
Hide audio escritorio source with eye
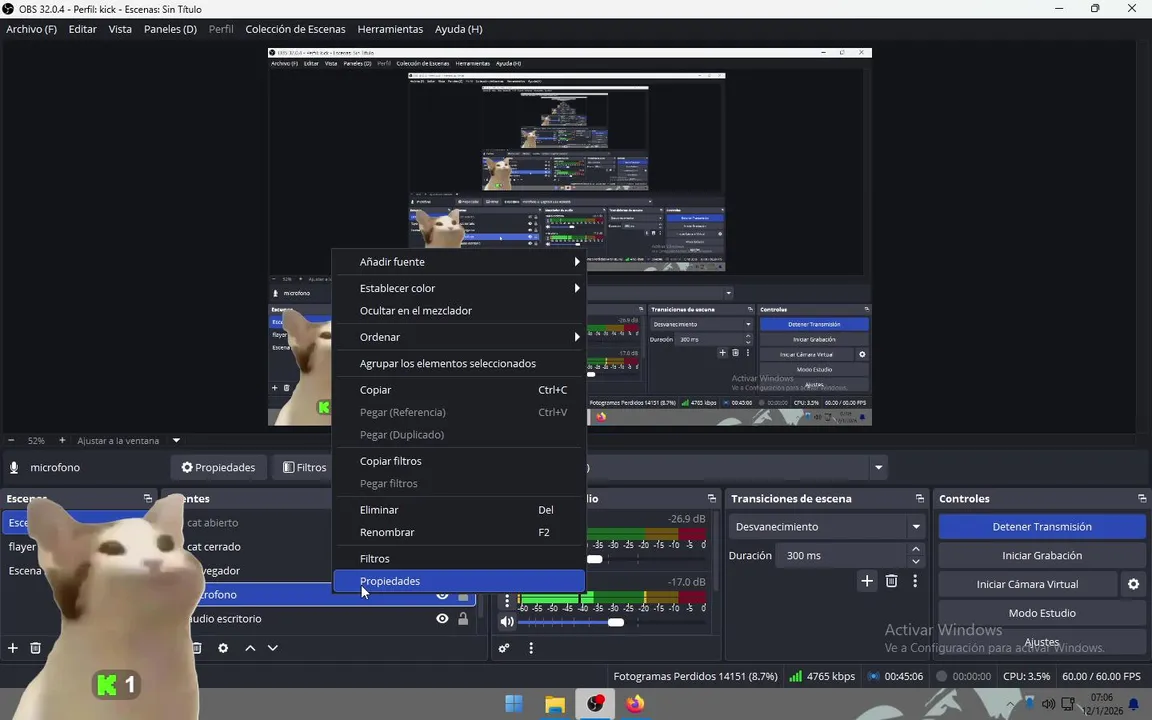442,619
